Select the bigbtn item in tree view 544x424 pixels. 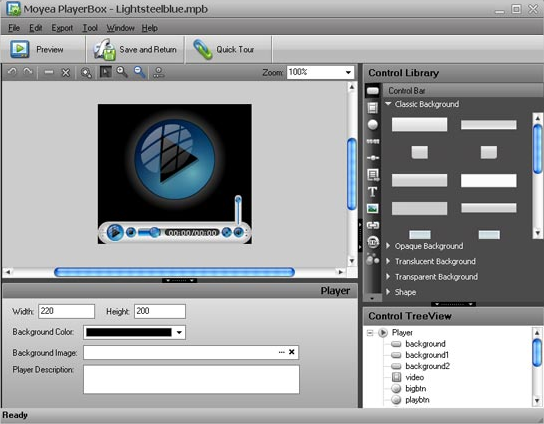[x=416, y=389]
